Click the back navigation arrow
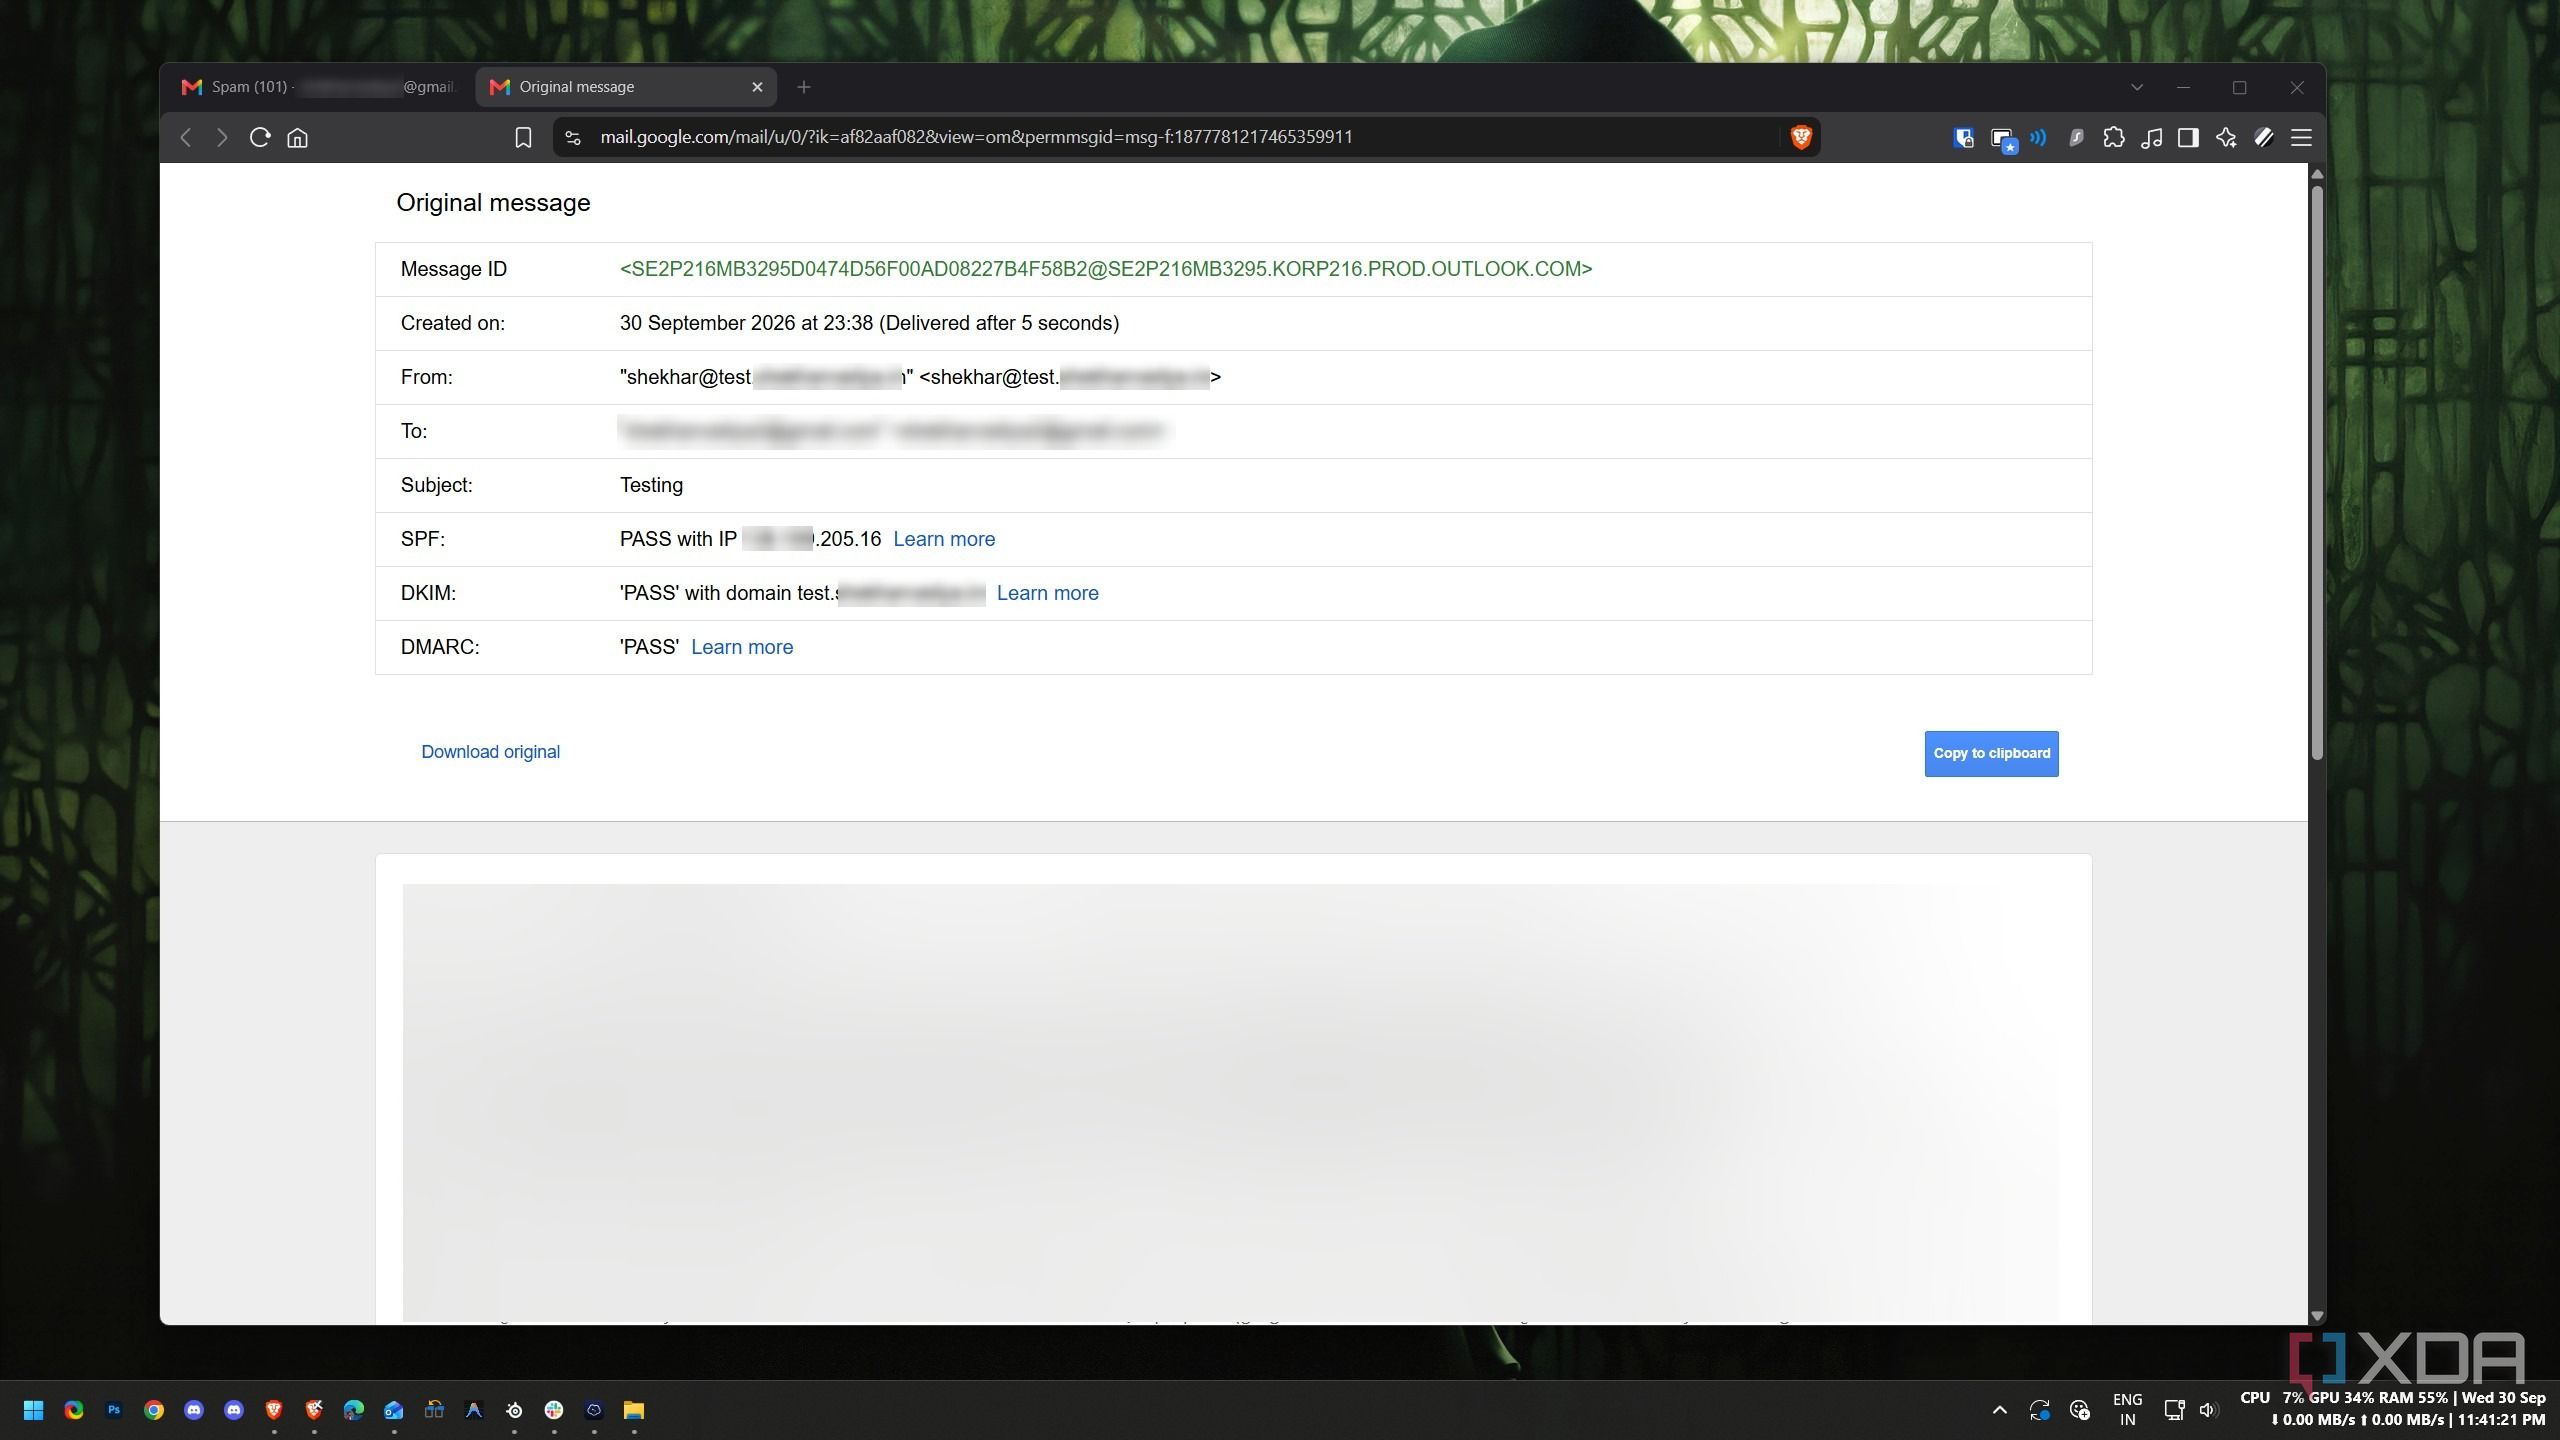 pyautogui.click(x=185, y=137)
